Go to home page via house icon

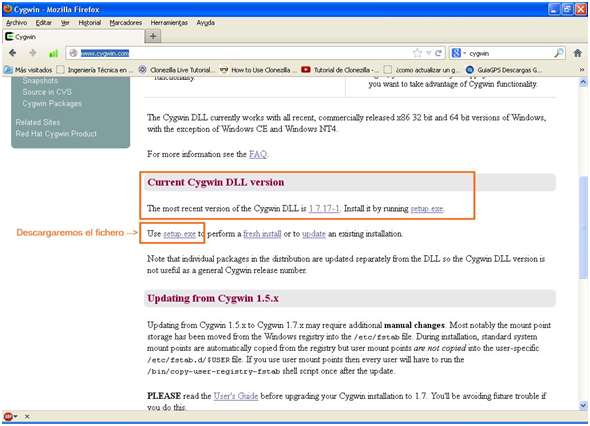(578, 53)
